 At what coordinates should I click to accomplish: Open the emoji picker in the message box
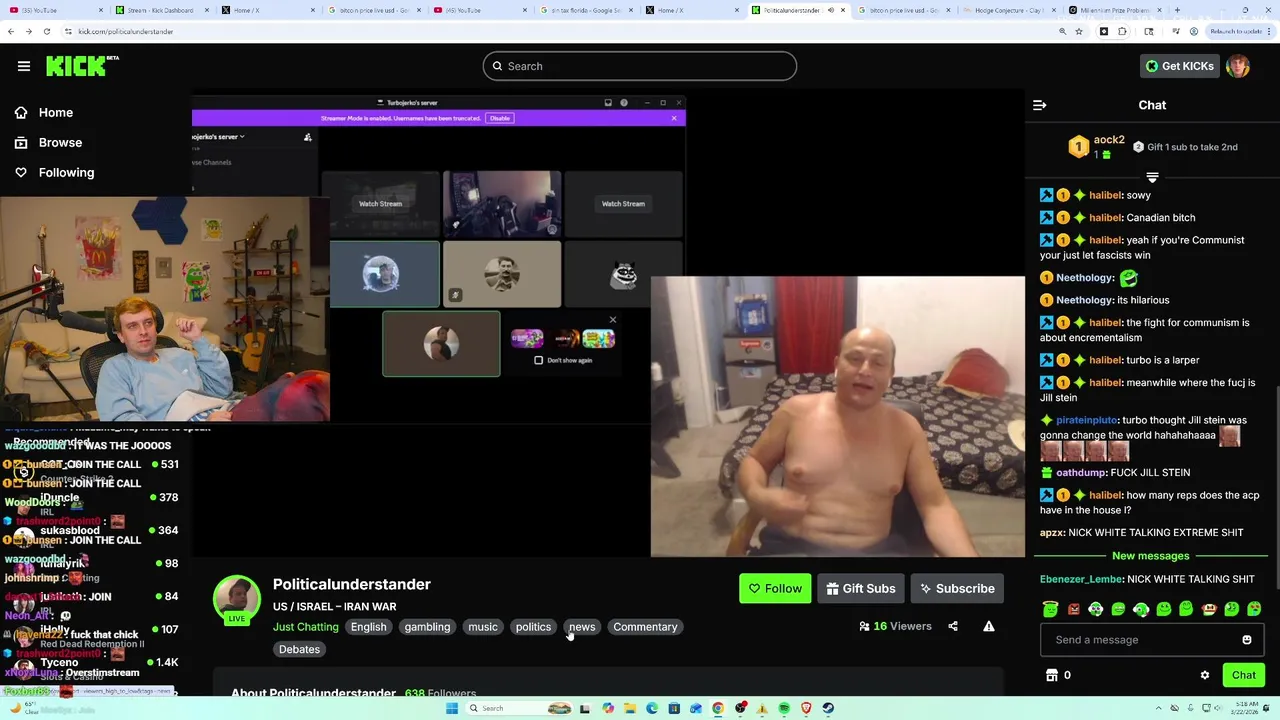pos(1247,640)
